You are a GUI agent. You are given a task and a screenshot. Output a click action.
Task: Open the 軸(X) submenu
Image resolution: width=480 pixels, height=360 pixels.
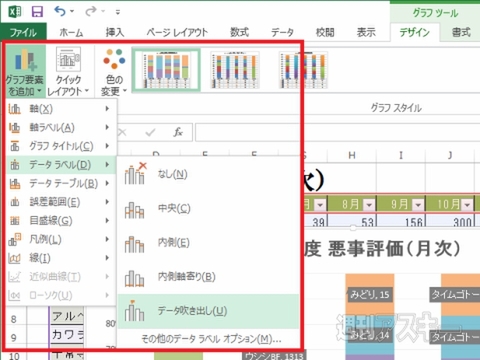[61, 109]
